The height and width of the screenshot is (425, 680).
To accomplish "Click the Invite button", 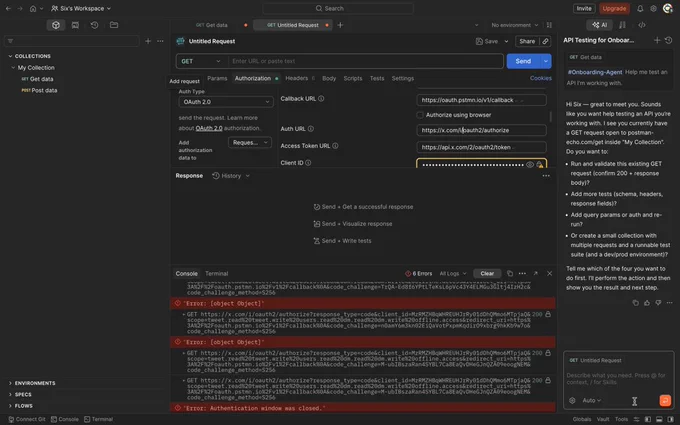I will click(584, 8).
